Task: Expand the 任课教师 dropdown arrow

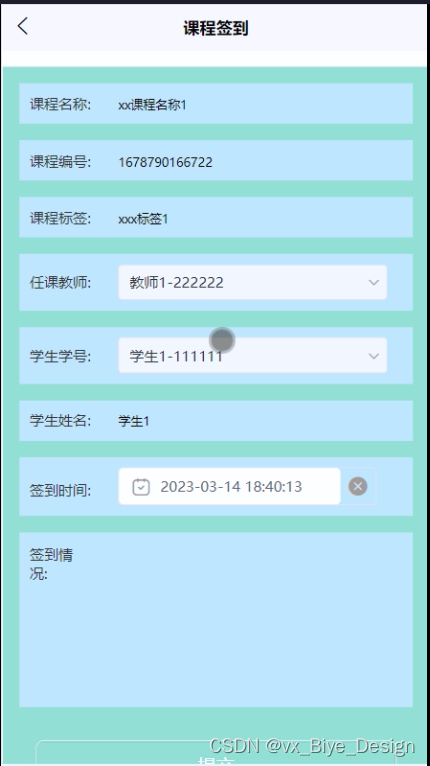Action: pos(373,282)
